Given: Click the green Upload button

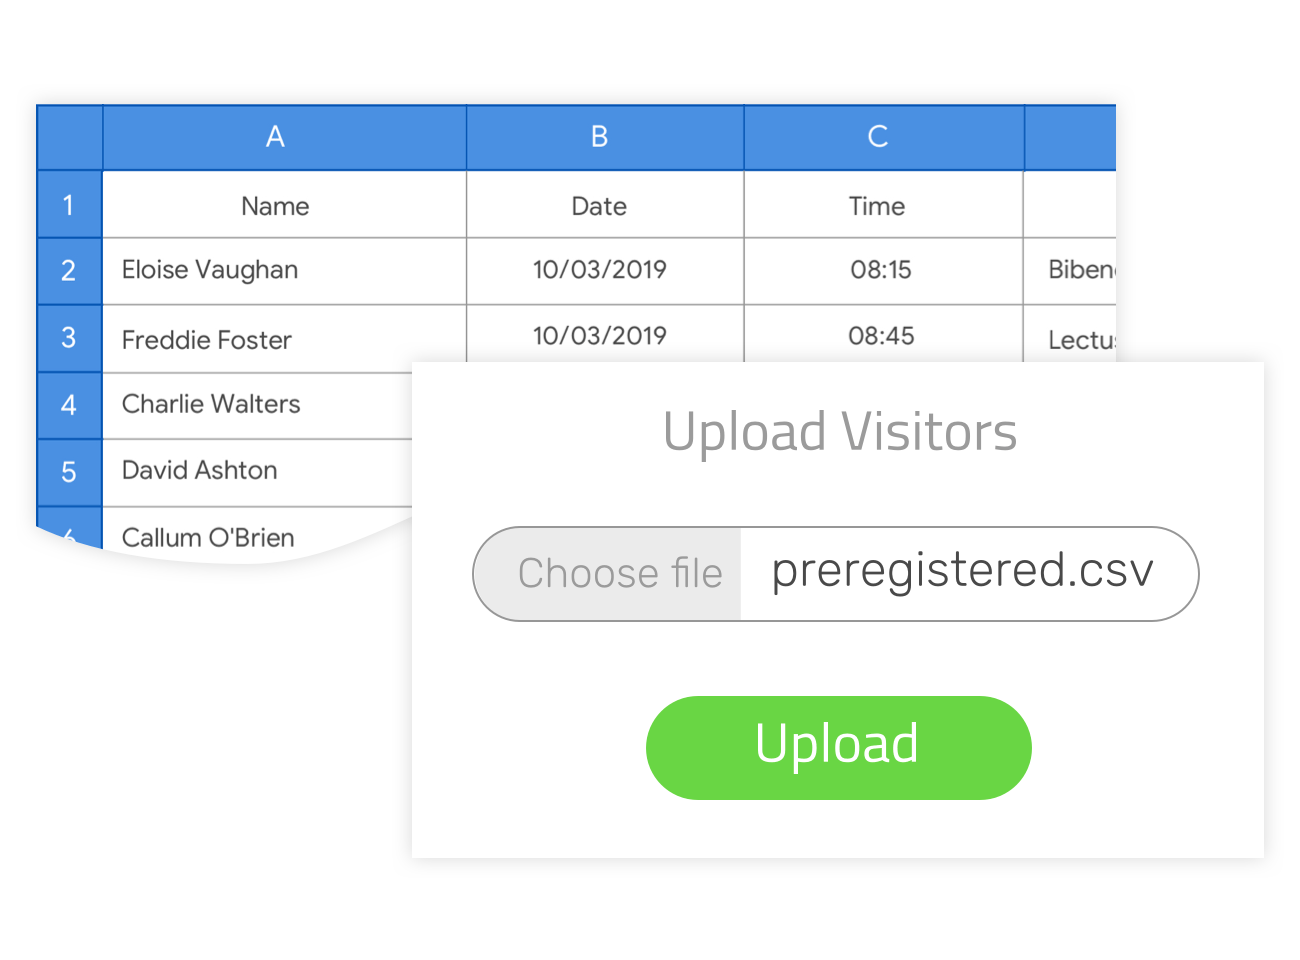Looking at the screenshot, I should [x=838, y=748].
